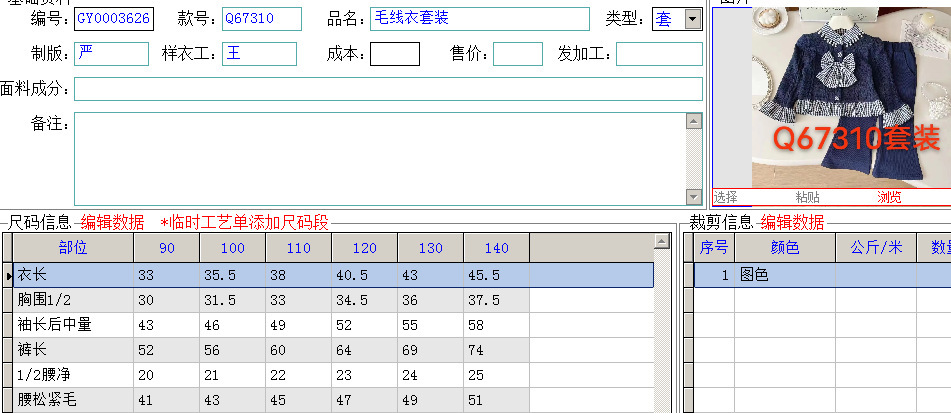The width and height of the screenshot is (951, 413).
Task: Click 胸围1/2 value 37.5 cell
Action: (x=497, y=300)
